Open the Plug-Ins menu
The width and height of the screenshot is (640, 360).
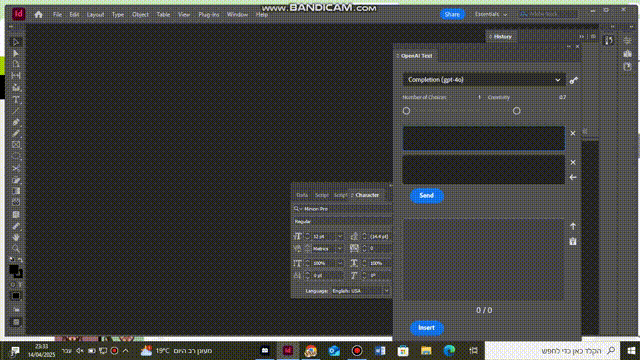[x=209, y=15]
